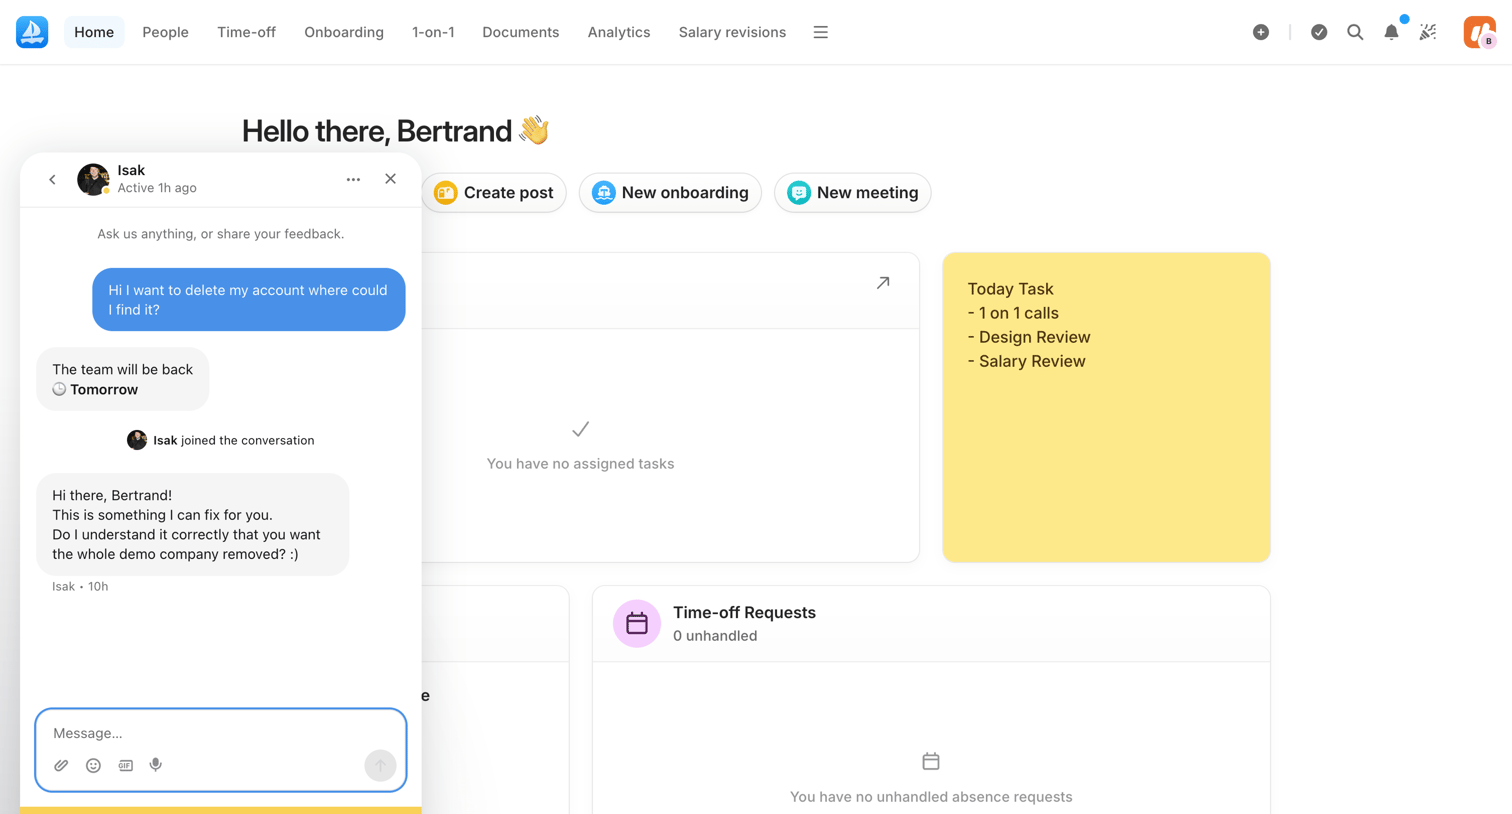Open the notifications bell
1512x814 pixels.
click(1391, 32)
